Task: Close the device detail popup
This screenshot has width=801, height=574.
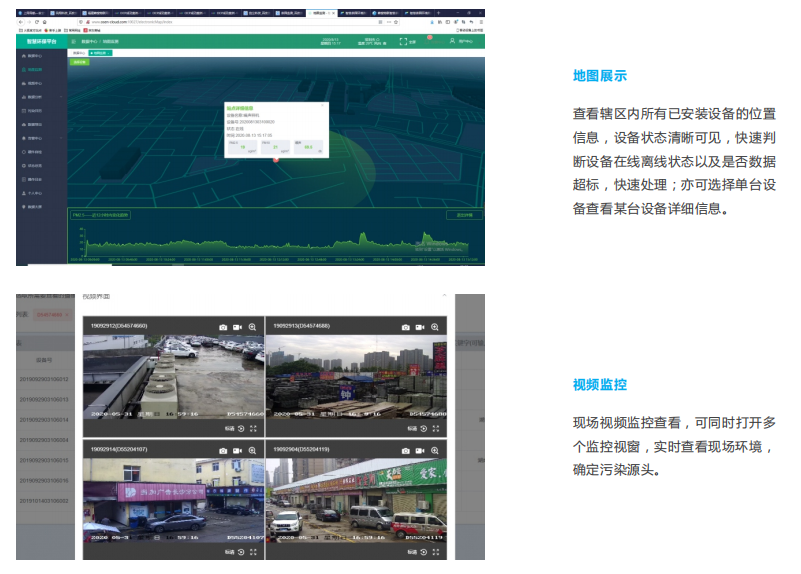Action: [322, 103]
